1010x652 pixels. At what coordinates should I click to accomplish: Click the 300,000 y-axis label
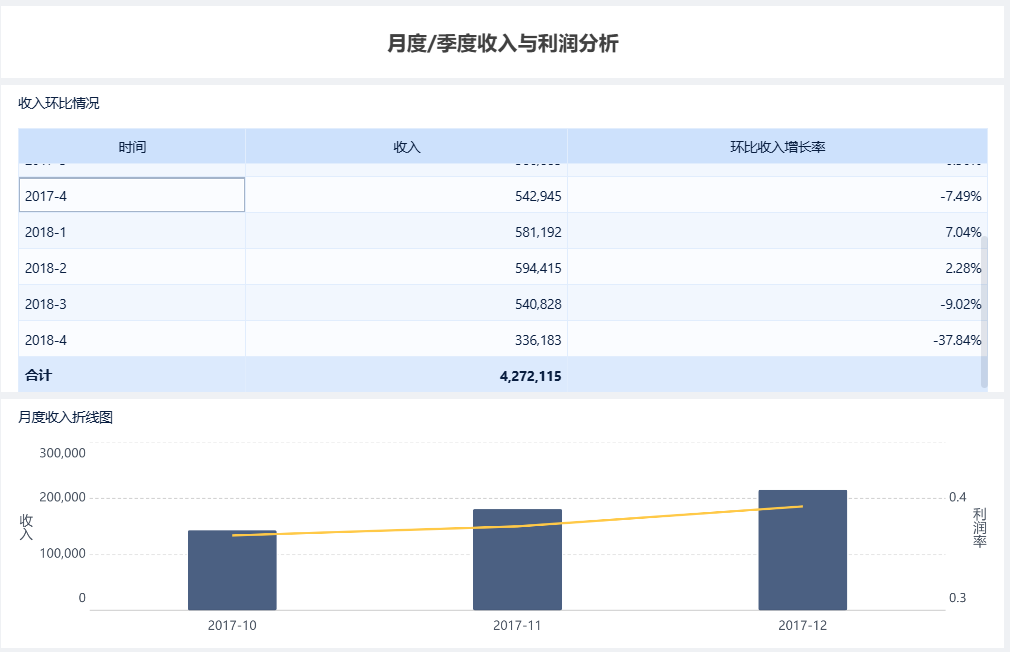click(62, 453)
